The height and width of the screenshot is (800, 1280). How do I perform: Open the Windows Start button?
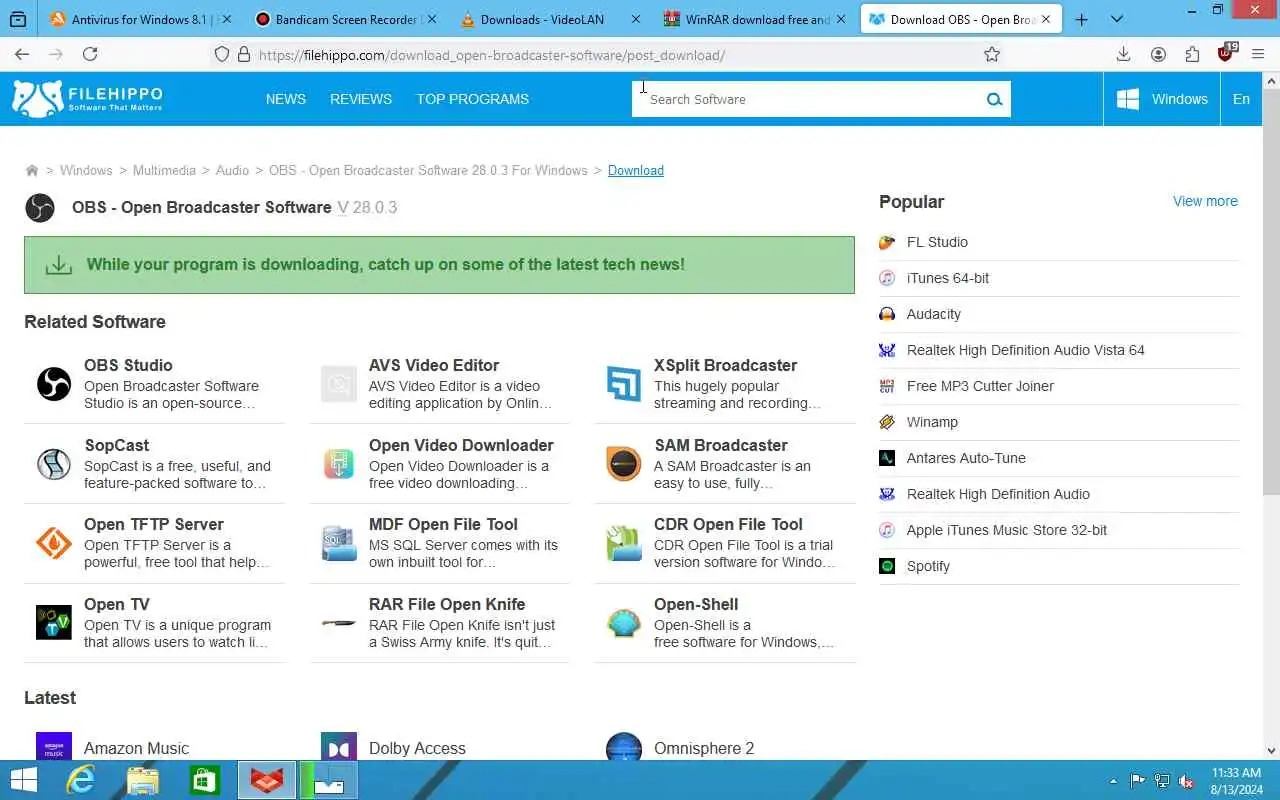click(23, 780)
